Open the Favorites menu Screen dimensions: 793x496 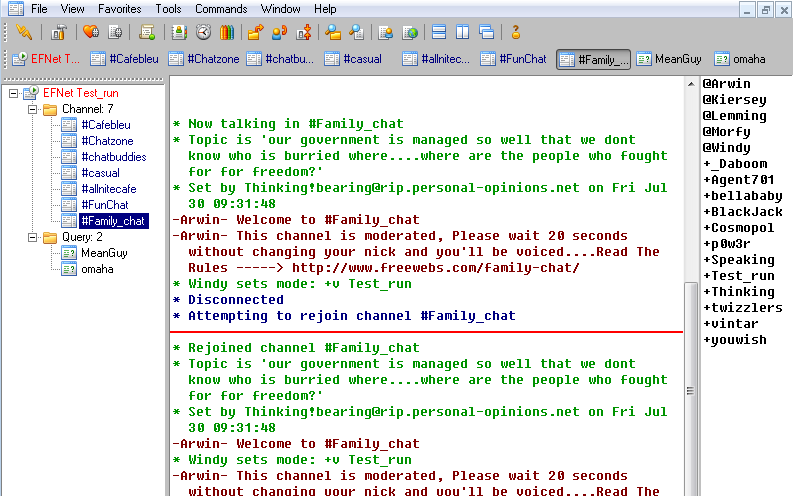(119, 9)
